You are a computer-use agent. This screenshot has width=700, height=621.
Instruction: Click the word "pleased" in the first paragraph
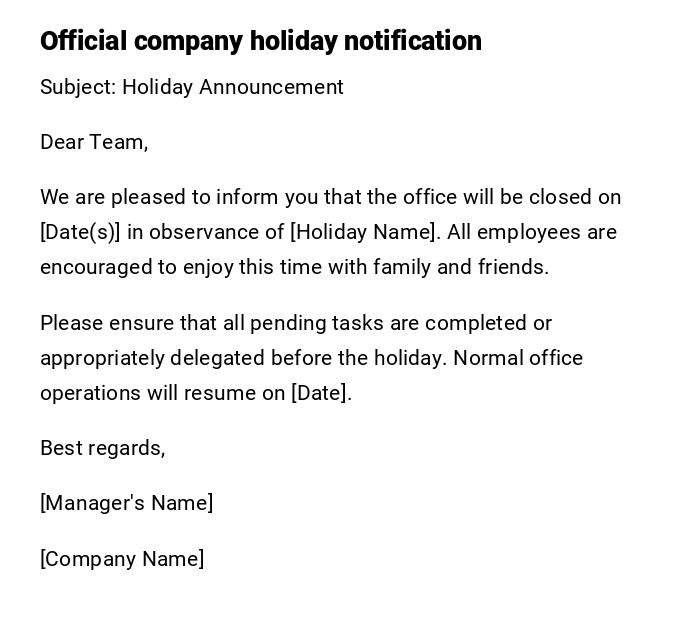pos(146,197)
